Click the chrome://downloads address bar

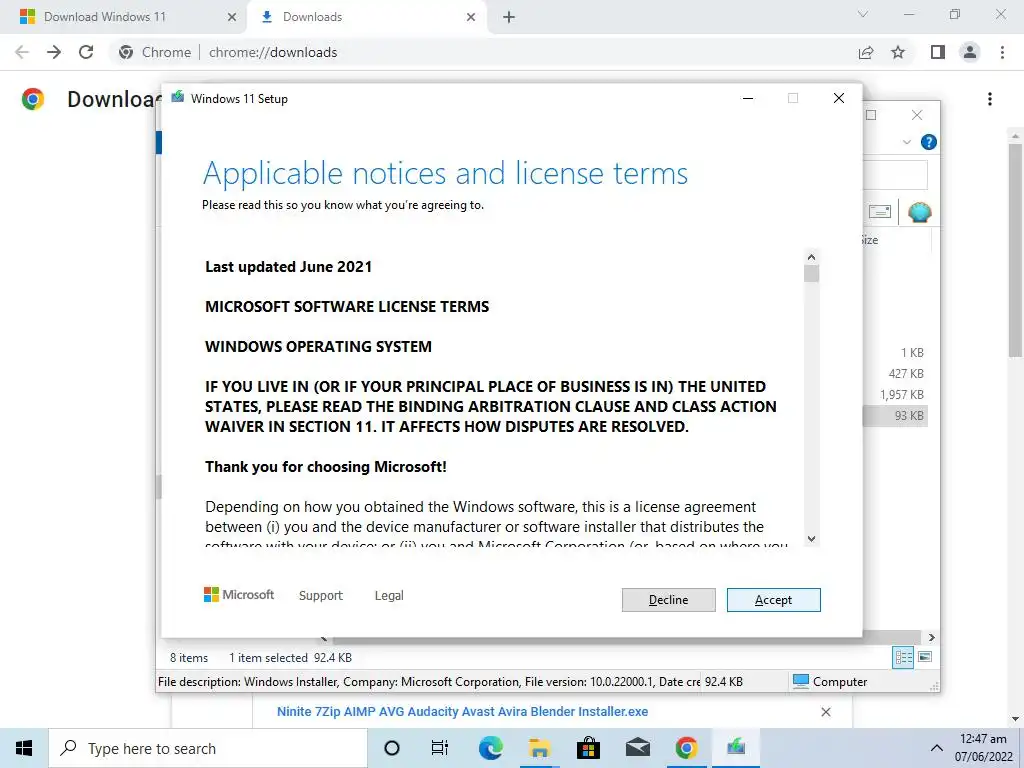click(x=483, y=52)
